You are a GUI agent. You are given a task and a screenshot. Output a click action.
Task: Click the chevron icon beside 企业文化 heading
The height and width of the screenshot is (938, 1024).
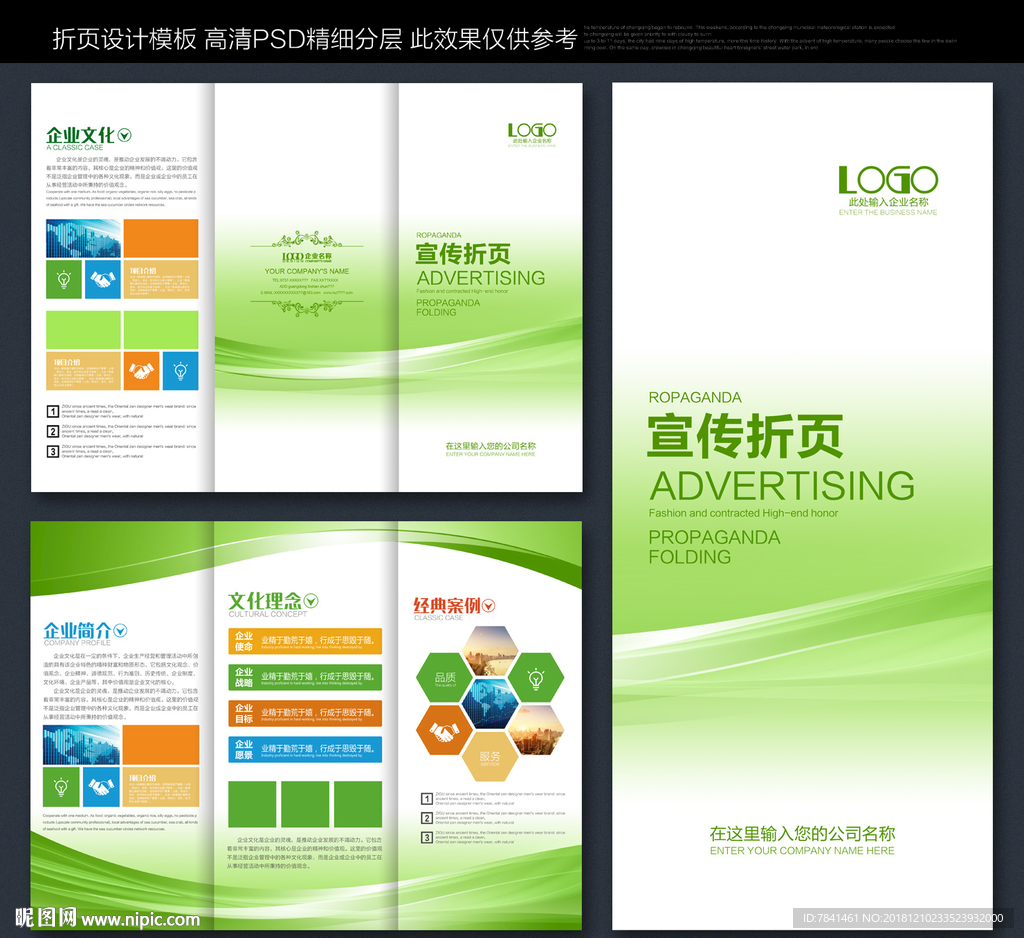point(124,135)
